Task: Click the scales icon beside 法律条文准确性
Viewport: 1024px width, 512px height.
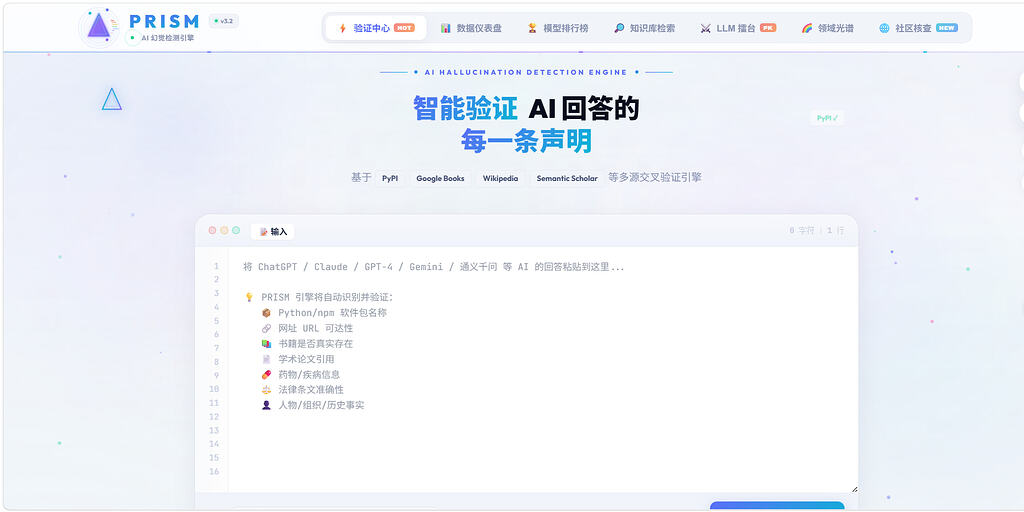Action: [x=266, y=390]
